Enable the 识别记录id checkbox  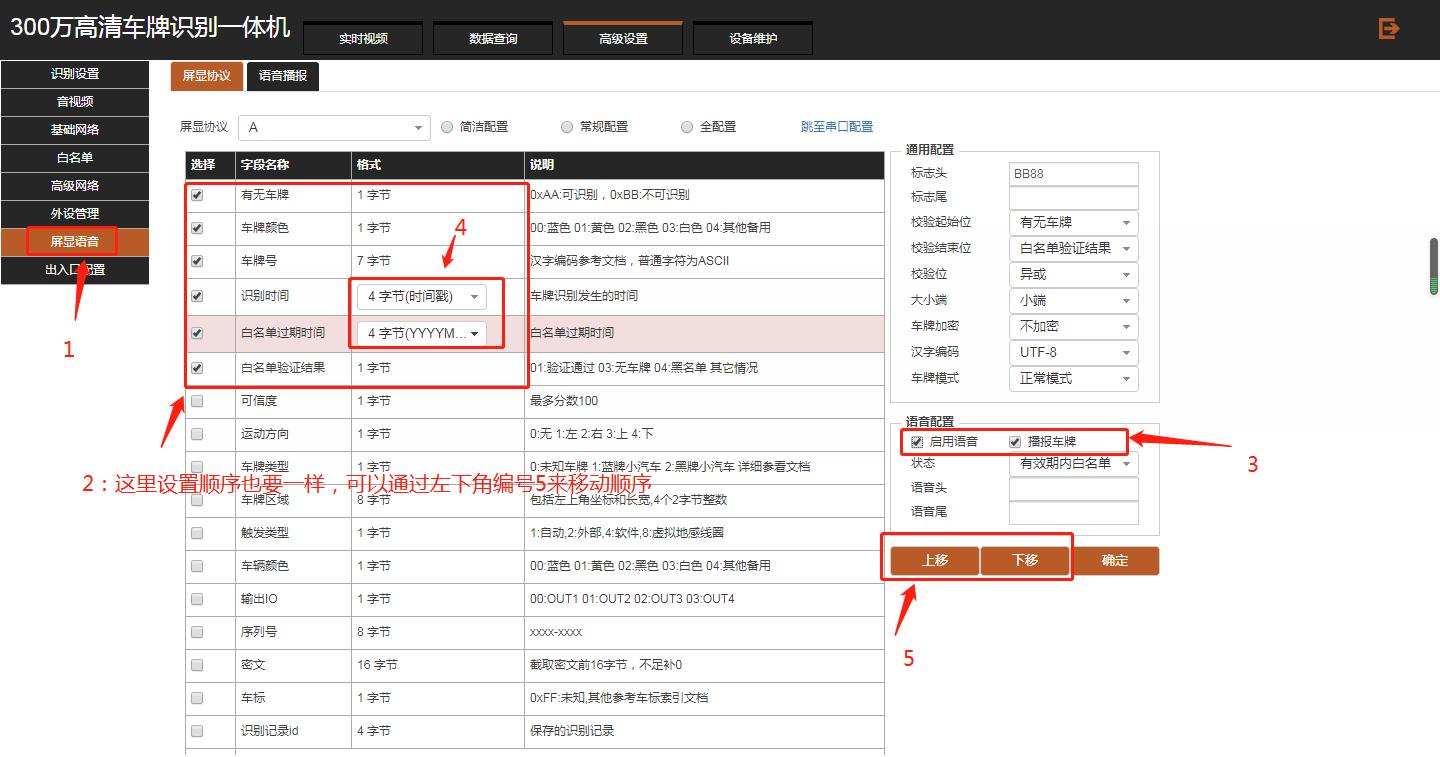(197, 731)
